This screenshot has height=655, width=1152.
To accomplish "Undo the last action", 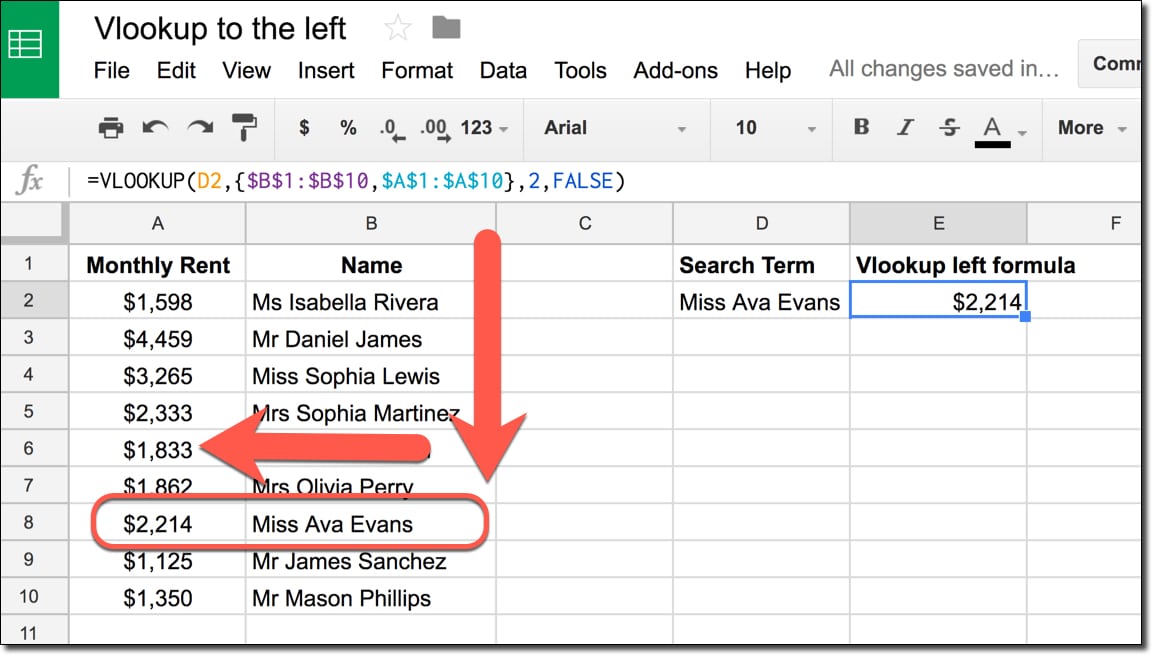I will click(x=155, y=128).
